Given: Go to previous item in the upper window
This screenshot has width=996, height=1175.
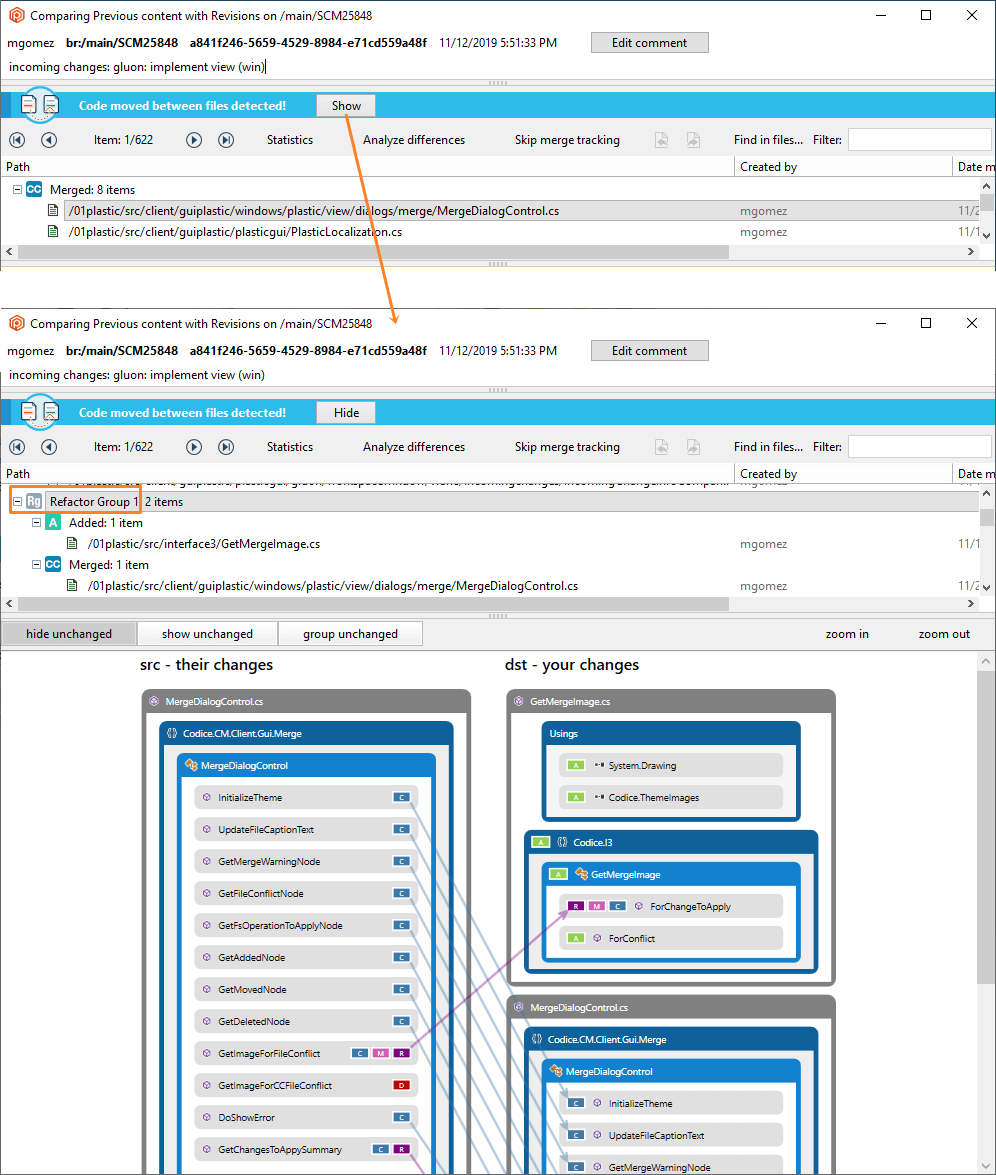Looking at the screenshot, I should [x=49, y=140].
